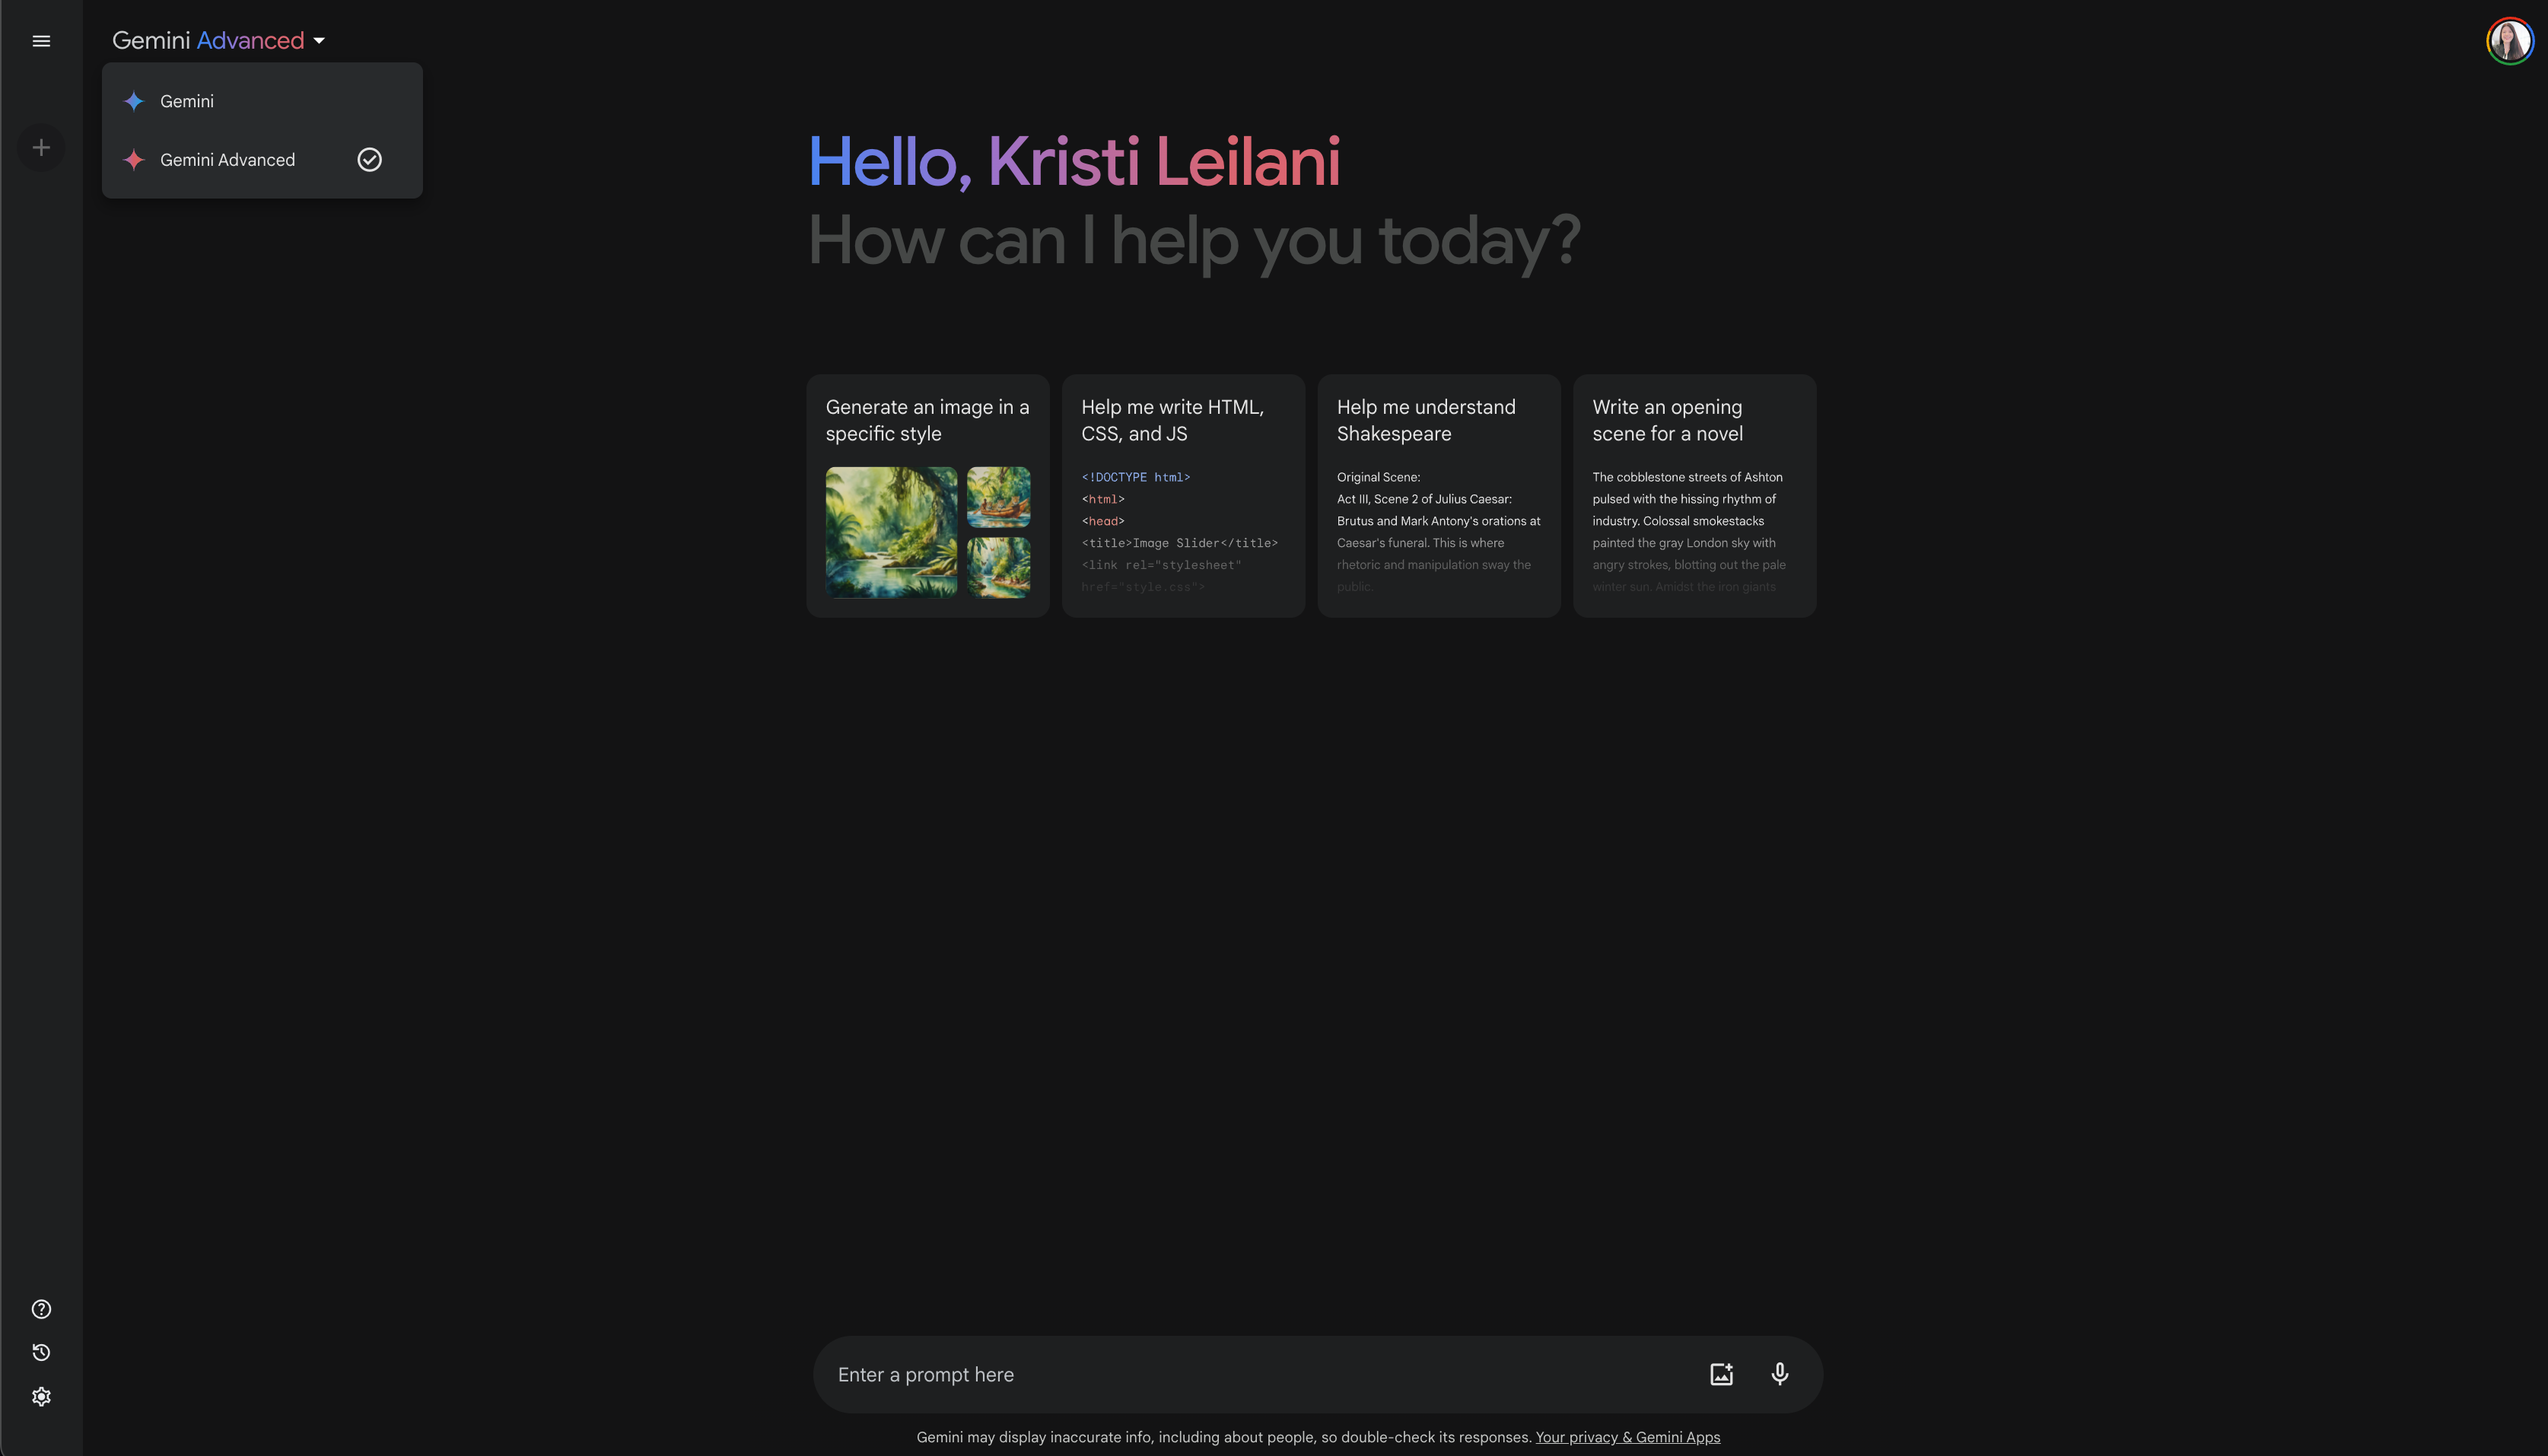Click the sidebar menu hamburger icon
The height and width of the screenshot is (1456, 2548).
[40, 40]
